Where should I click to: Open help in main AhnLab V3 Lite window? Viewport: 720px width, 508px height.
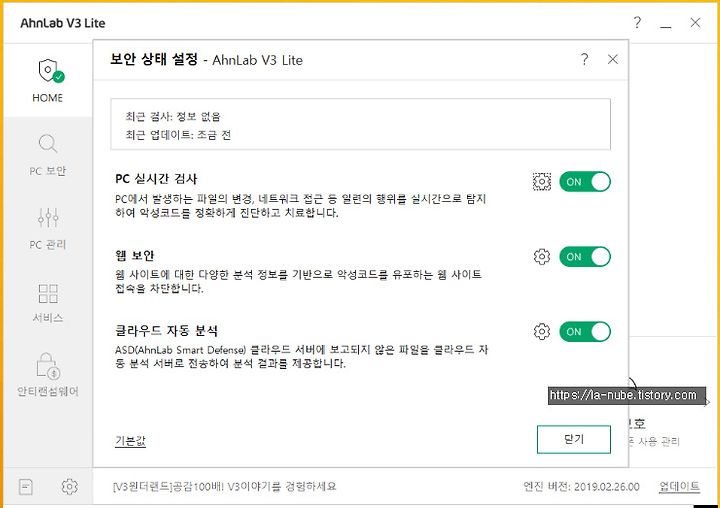637,23
